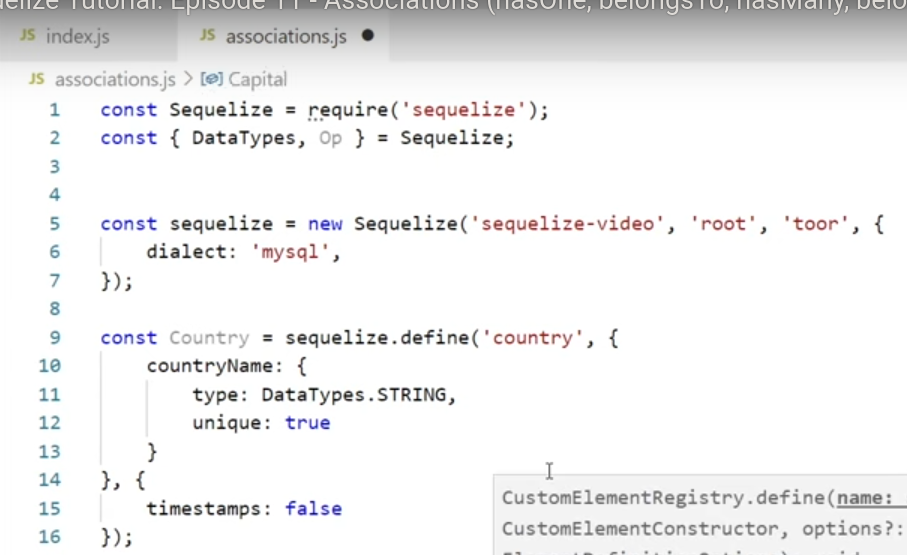Click the unsaved dot on associations.js tab
The height and width of the screenshot is (555, 907).
(x=368, y=35)
